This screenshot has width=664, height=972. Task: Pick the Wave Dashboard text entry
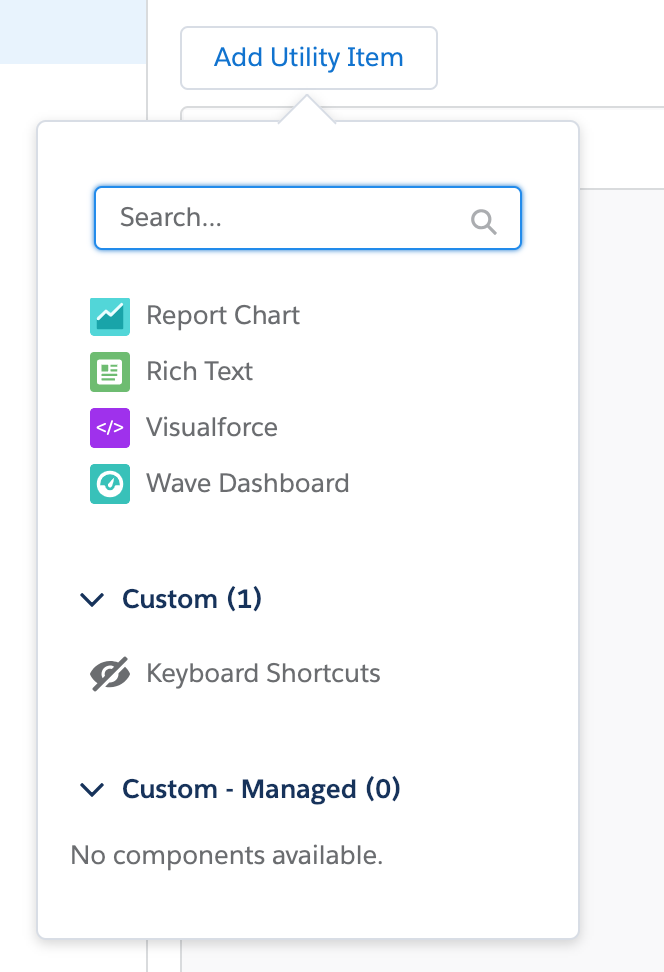coord(248,484)
